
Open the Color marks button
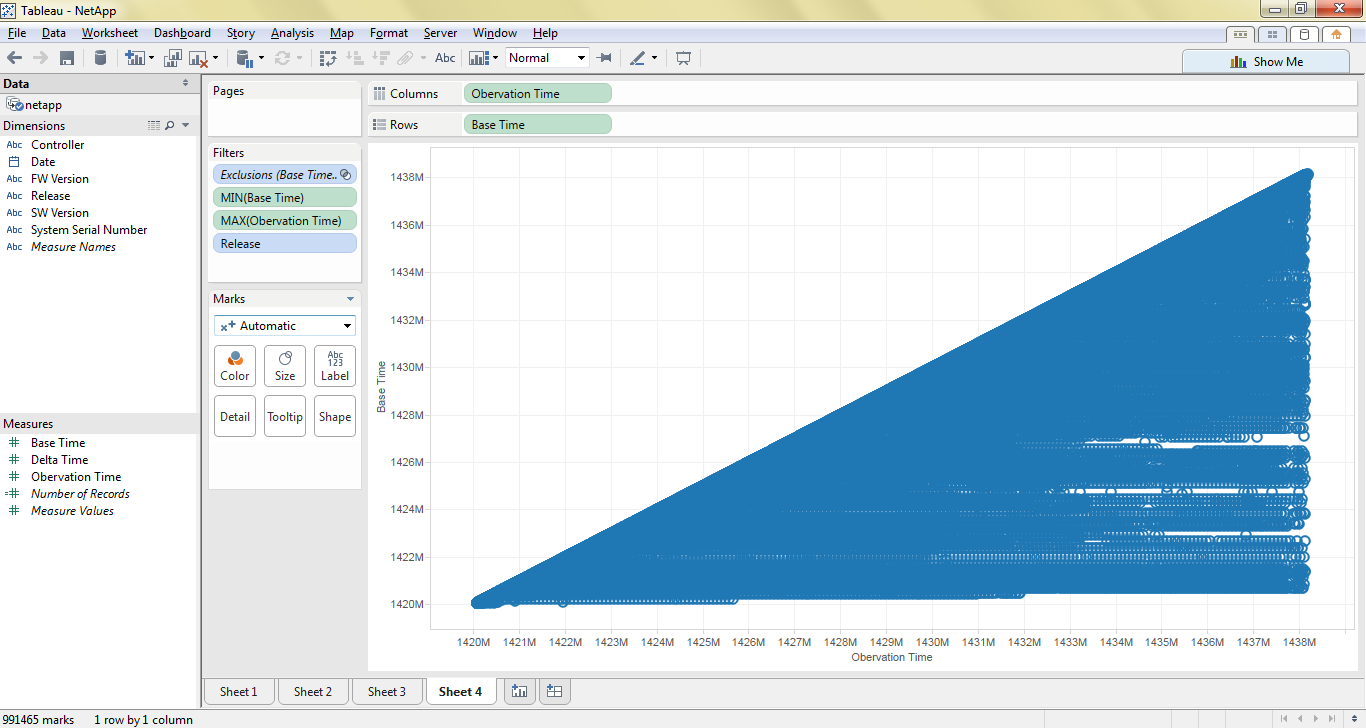point(235,366)
